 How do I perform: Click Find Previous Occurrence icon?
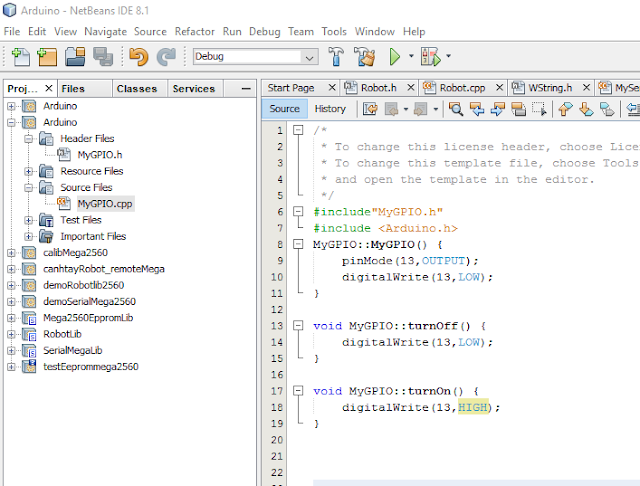[x=476, y=109]
